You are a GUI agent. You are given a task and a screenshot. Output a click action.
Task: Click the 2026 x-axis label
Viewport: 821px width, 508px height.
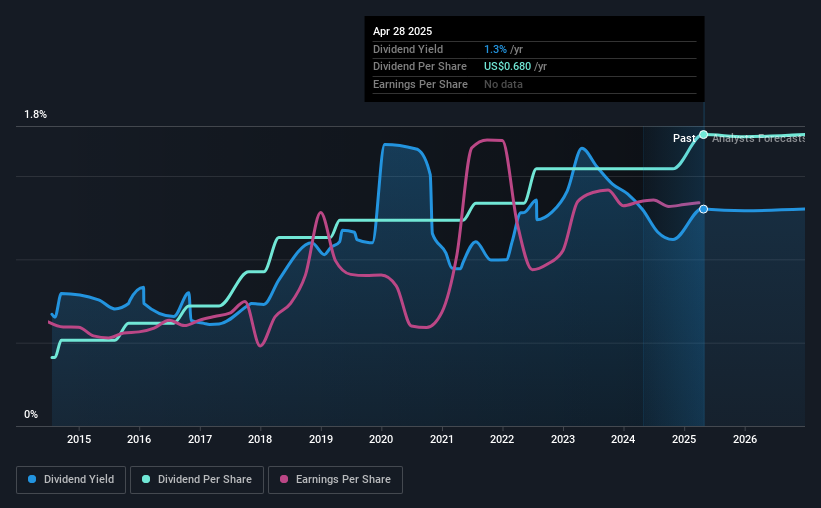tap(745, 439)
